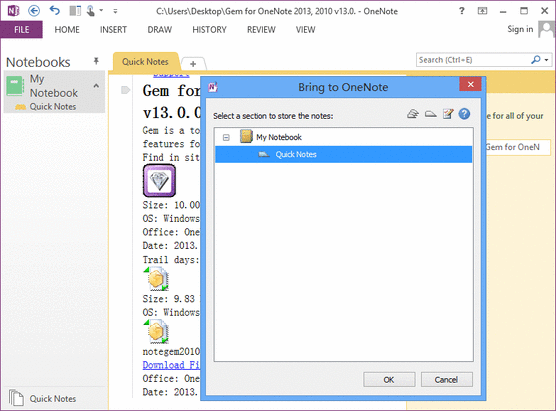Select Quick Notes section in dialog tree
Image resolution: width=556 pixels, height=411 pixels.
pyautogui.click(x=343, y=154)
